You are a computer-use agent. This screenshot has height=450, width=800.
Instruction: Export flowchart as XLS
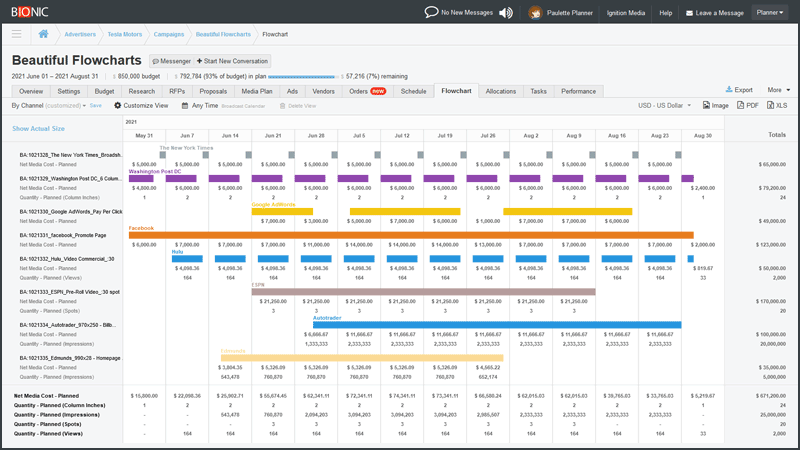click(x=777, y=106)
